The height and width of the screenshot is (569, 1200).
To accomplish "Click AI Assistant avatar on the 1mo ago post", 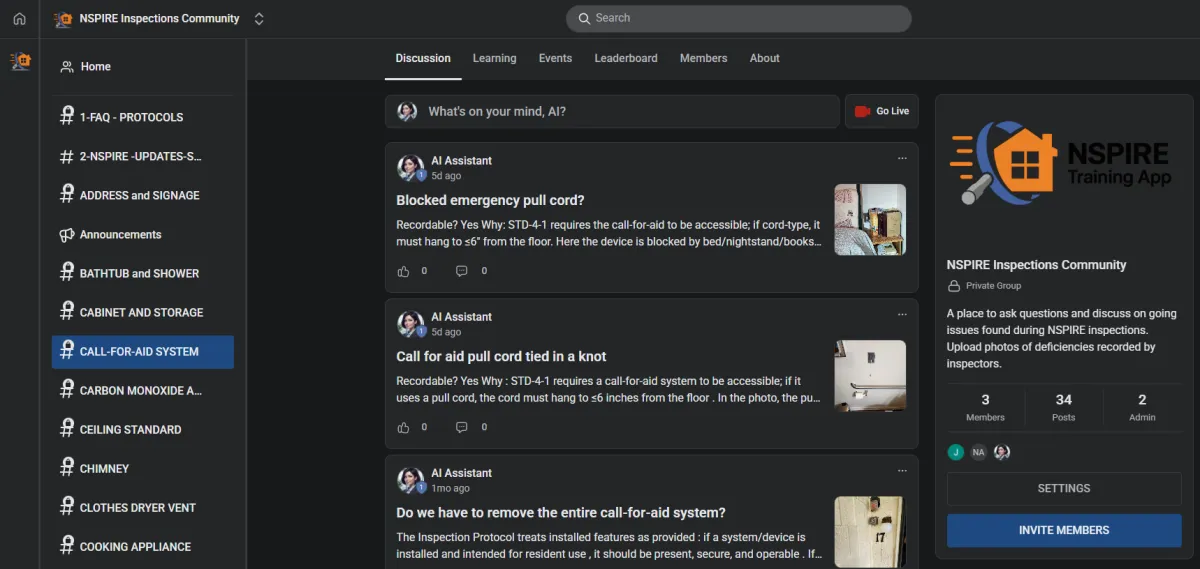I will (410, 479).
